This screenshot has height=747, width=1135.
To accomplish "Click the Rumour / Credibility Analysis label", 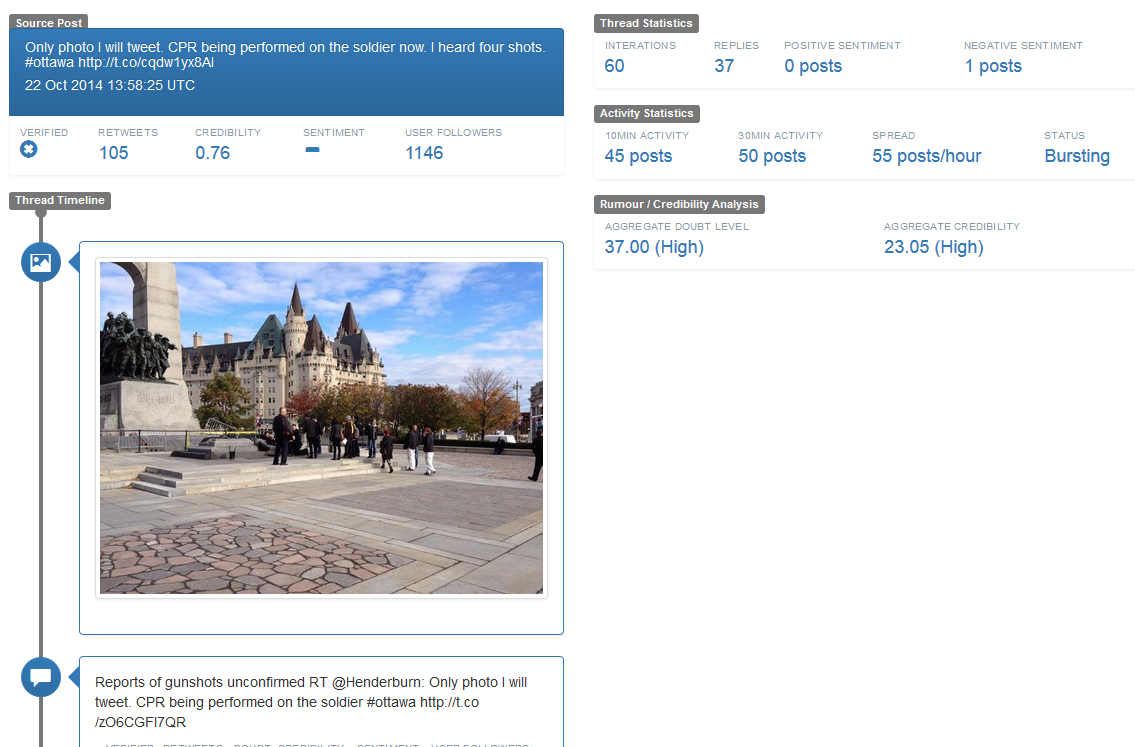I will [x=679, y=204].
